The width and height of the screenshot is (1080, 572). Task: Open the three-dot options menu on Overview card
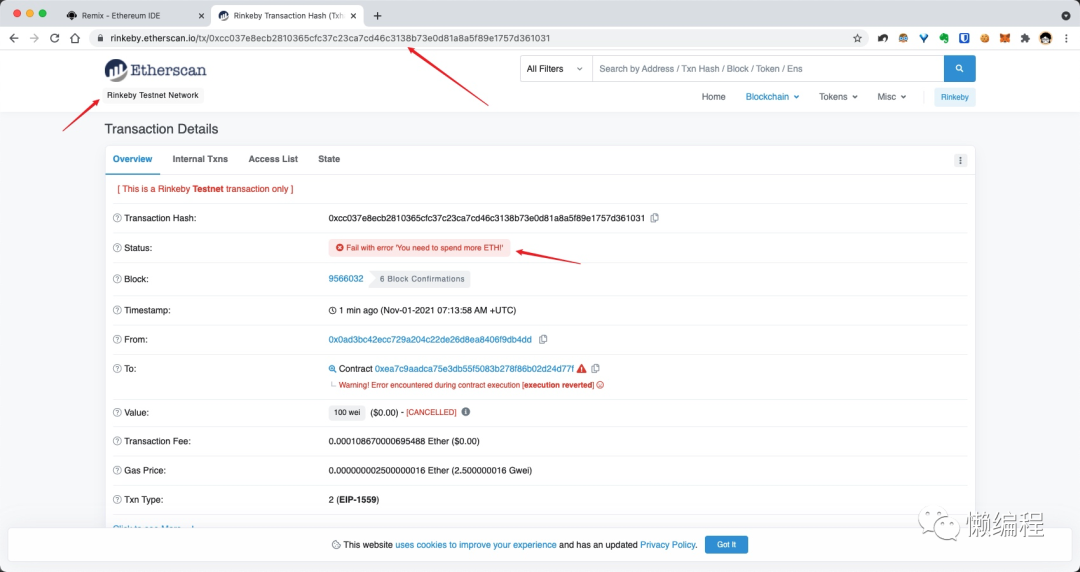(x=960, y=161)
